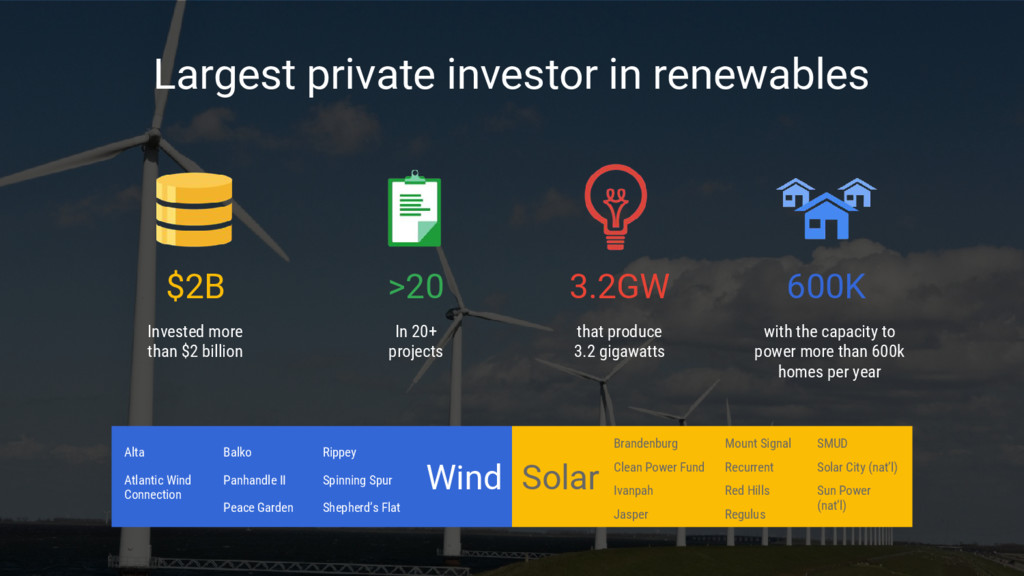
Task: Select 'Invested more than $2 billion' caption
Action: (x=195, y=342)
